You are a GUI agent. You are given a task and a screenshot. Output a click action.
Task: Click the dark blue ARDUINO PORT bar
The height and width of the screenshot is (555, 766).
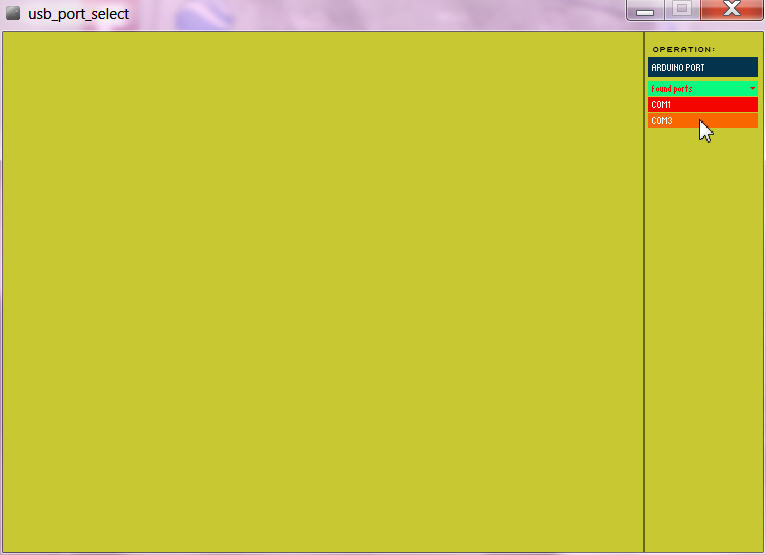coord(702,67)
